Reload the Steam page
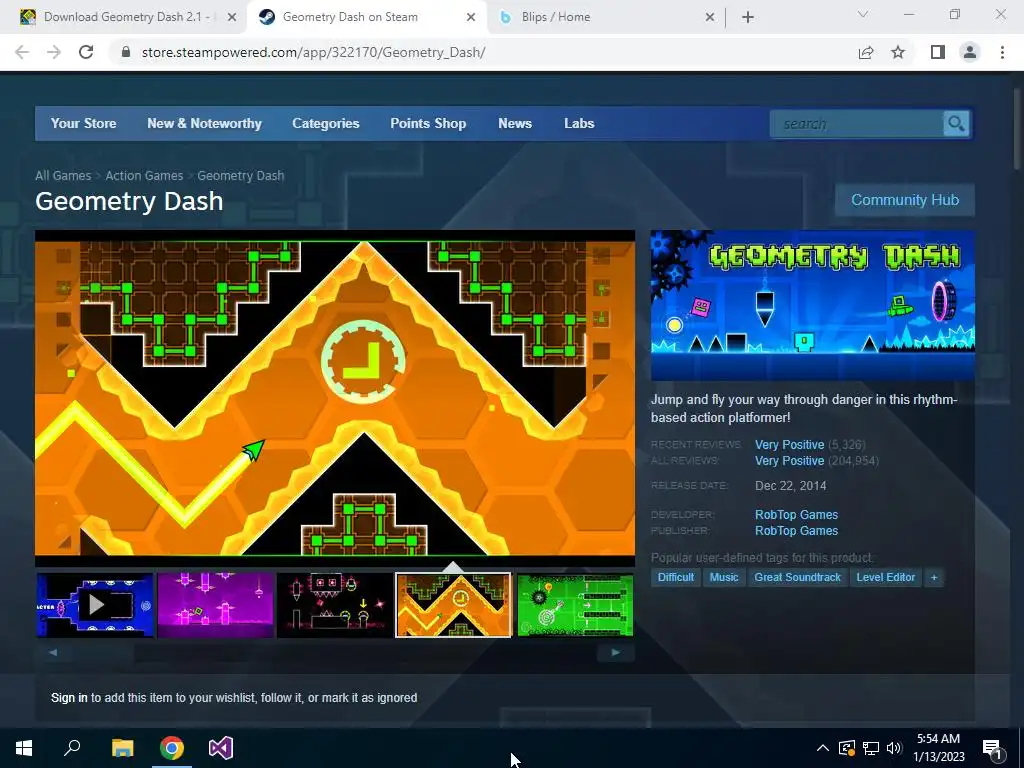This screenshot has width=1024, height=768. (86, 52)
